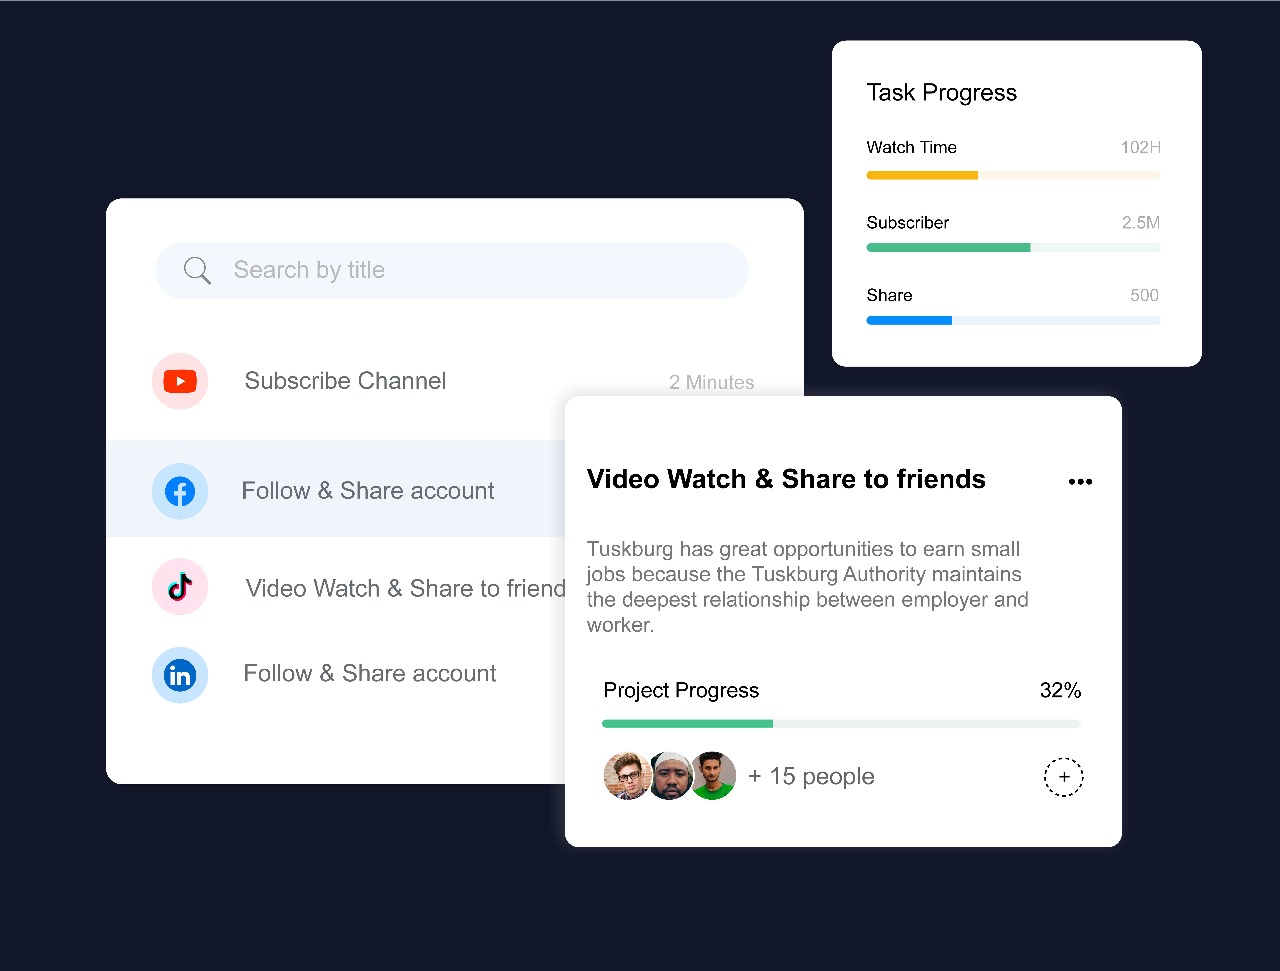Select the YouTube icon for Subscribe Channel

click(x=180, y=381)
